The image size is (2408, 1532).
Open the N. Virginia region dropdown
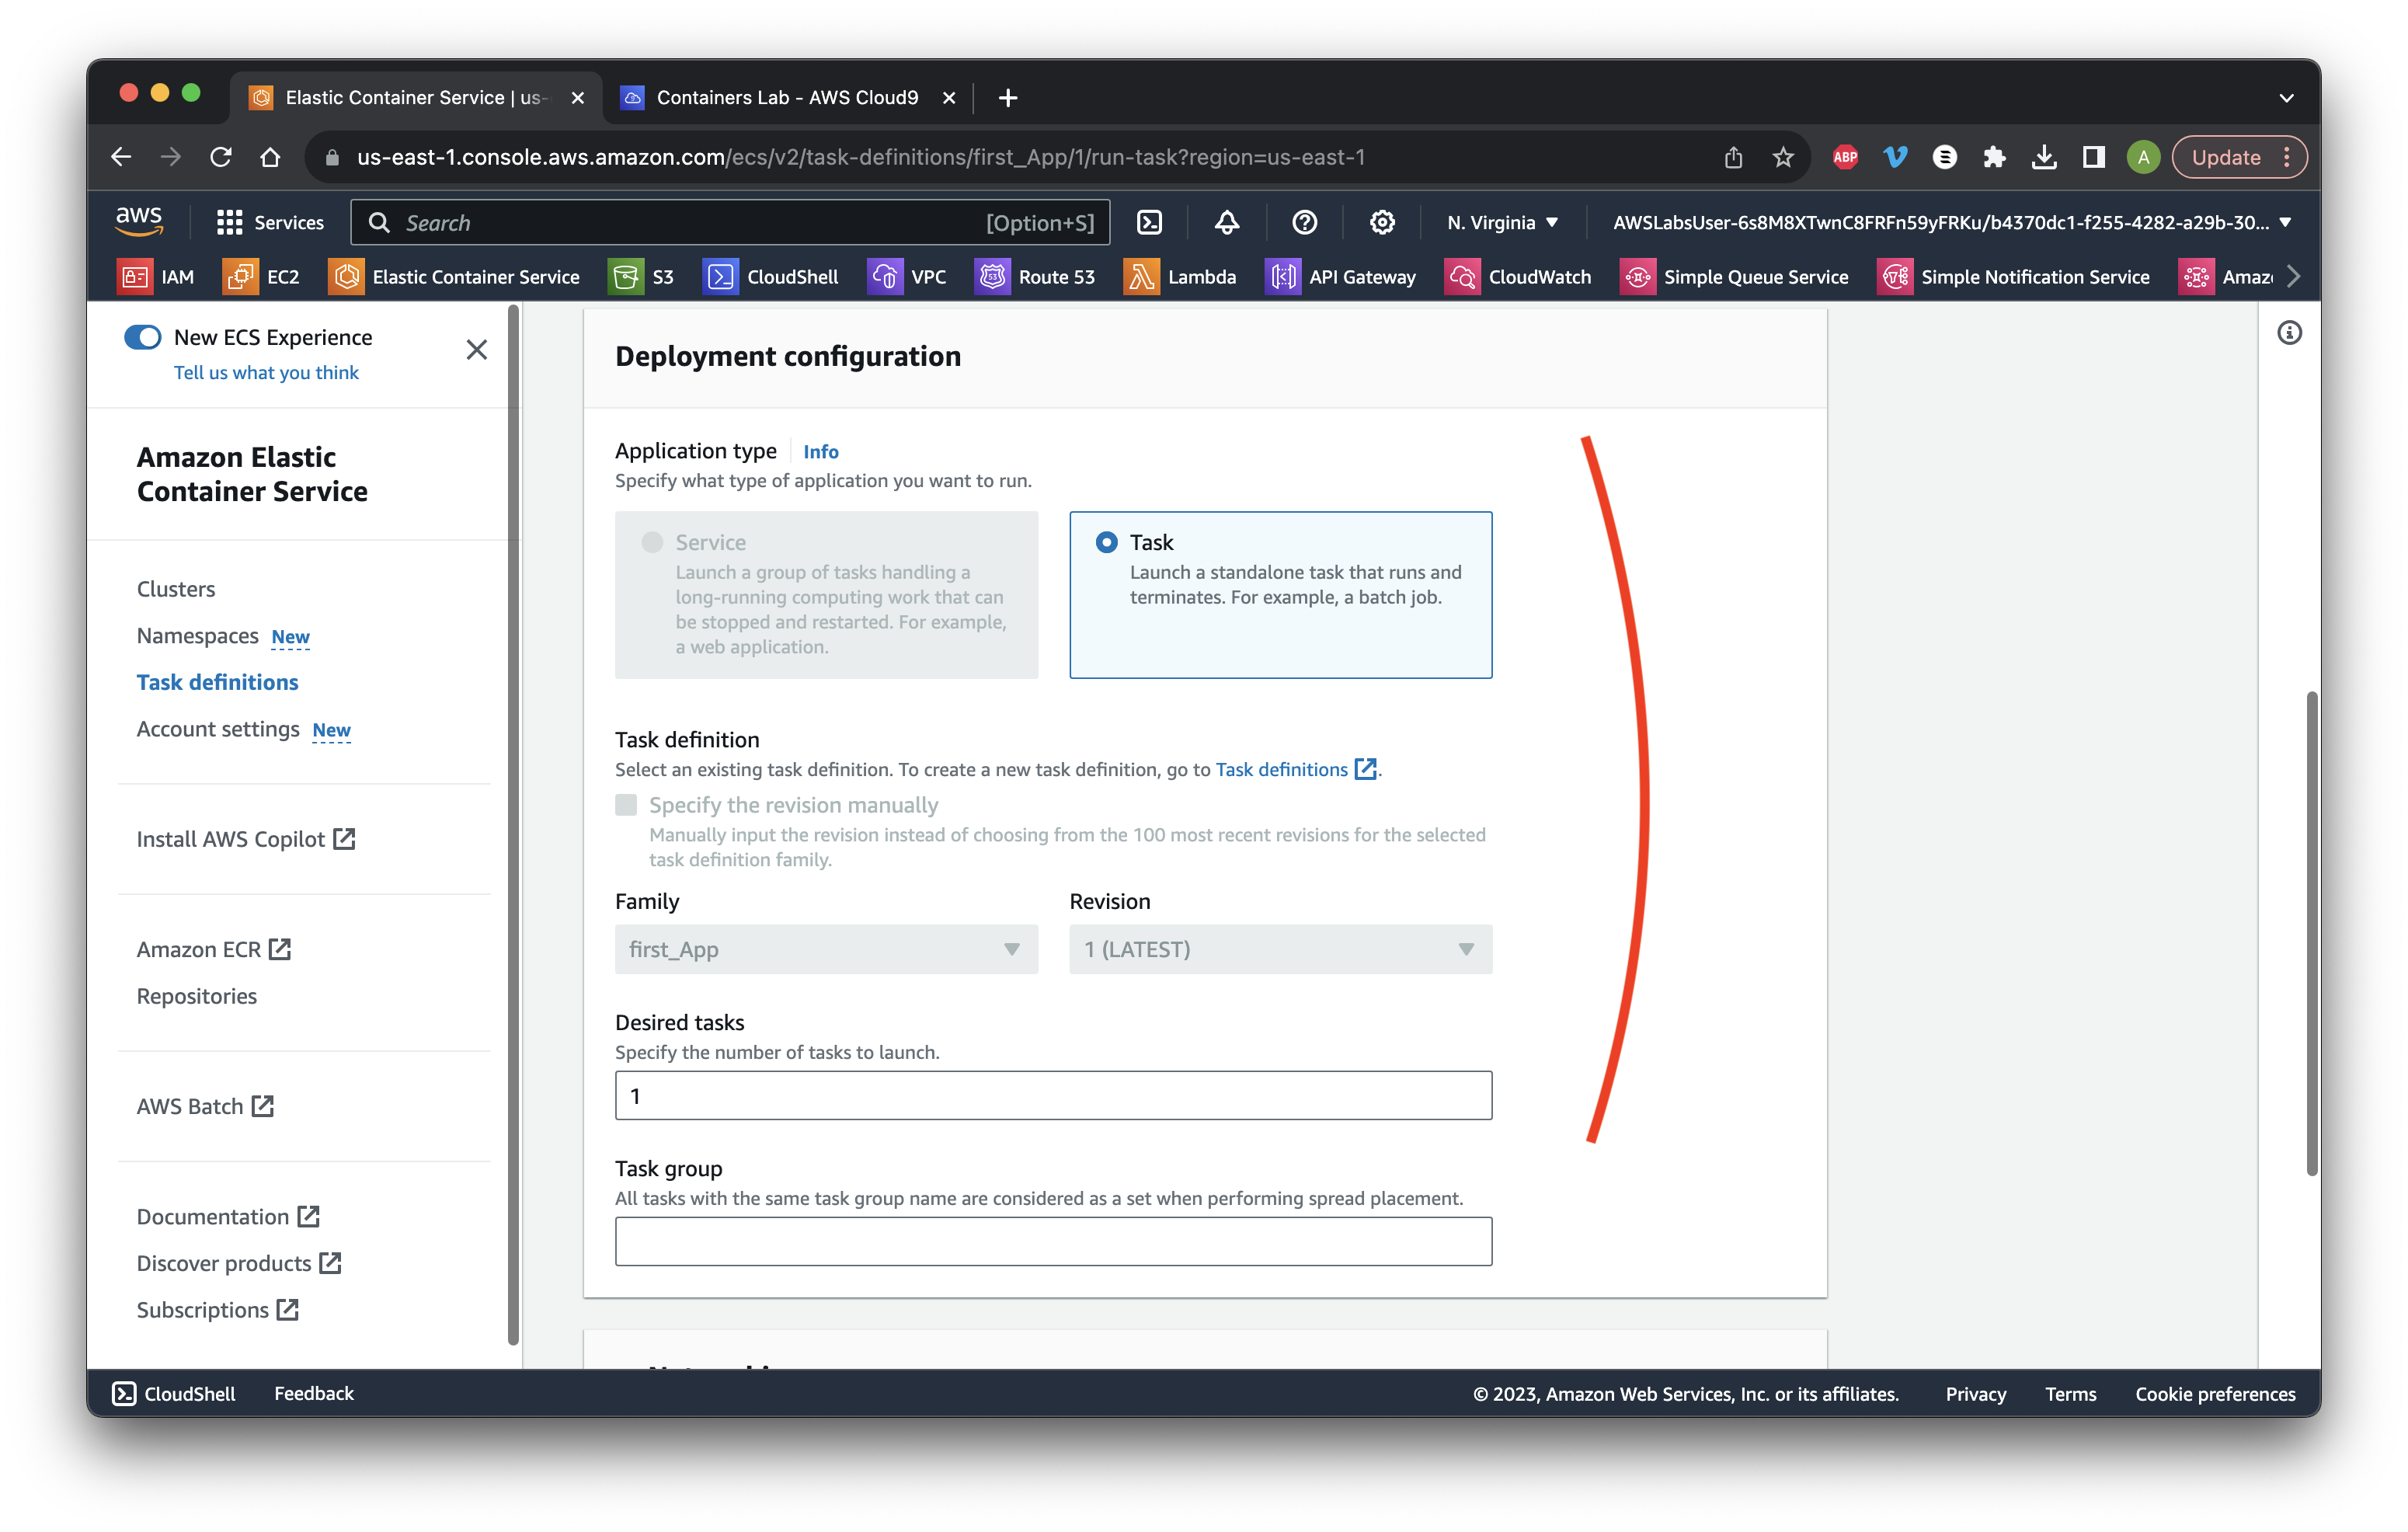(1502, 222)
